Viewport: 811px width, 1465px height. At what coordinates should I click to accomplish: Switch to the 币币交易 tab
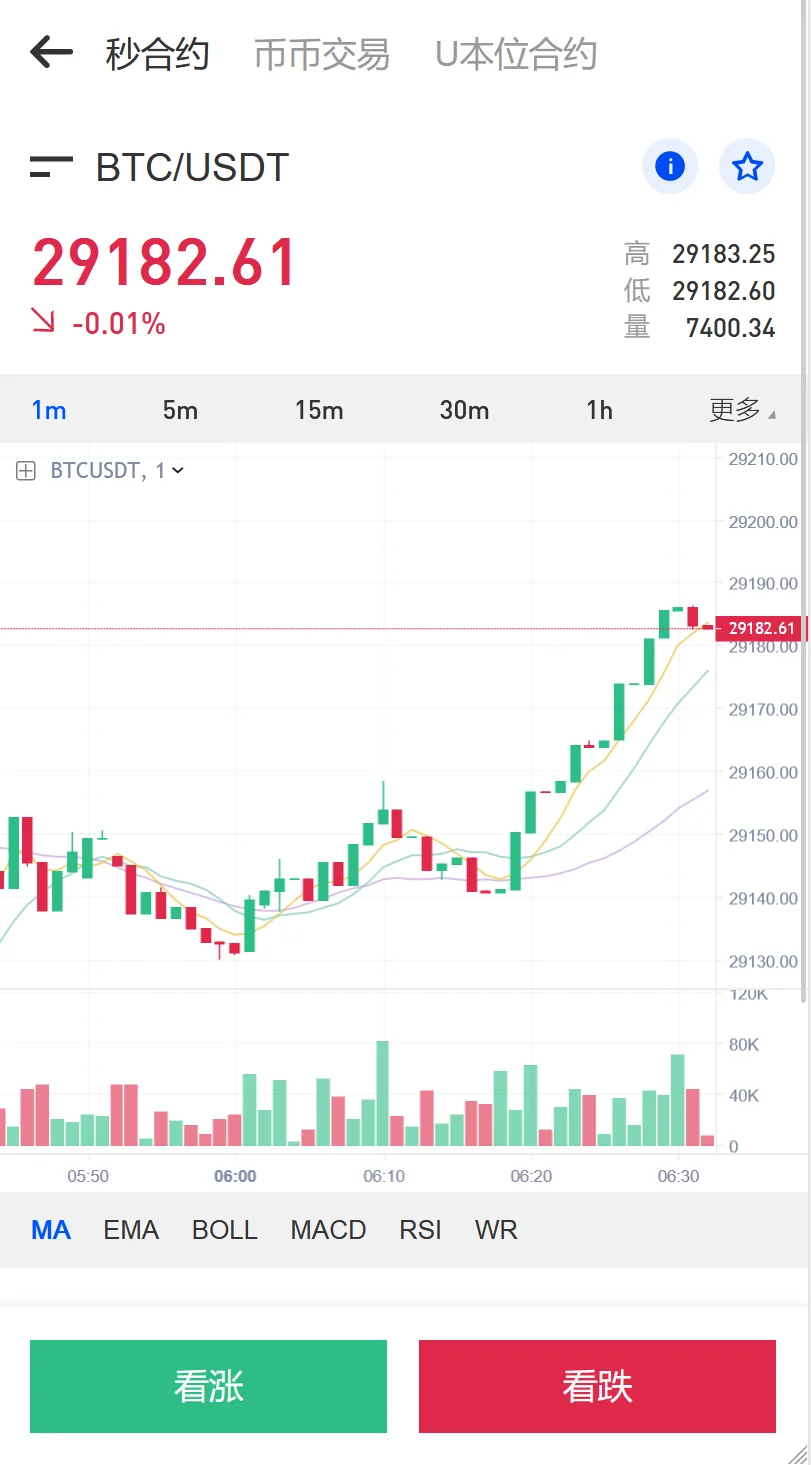(322, 54)
